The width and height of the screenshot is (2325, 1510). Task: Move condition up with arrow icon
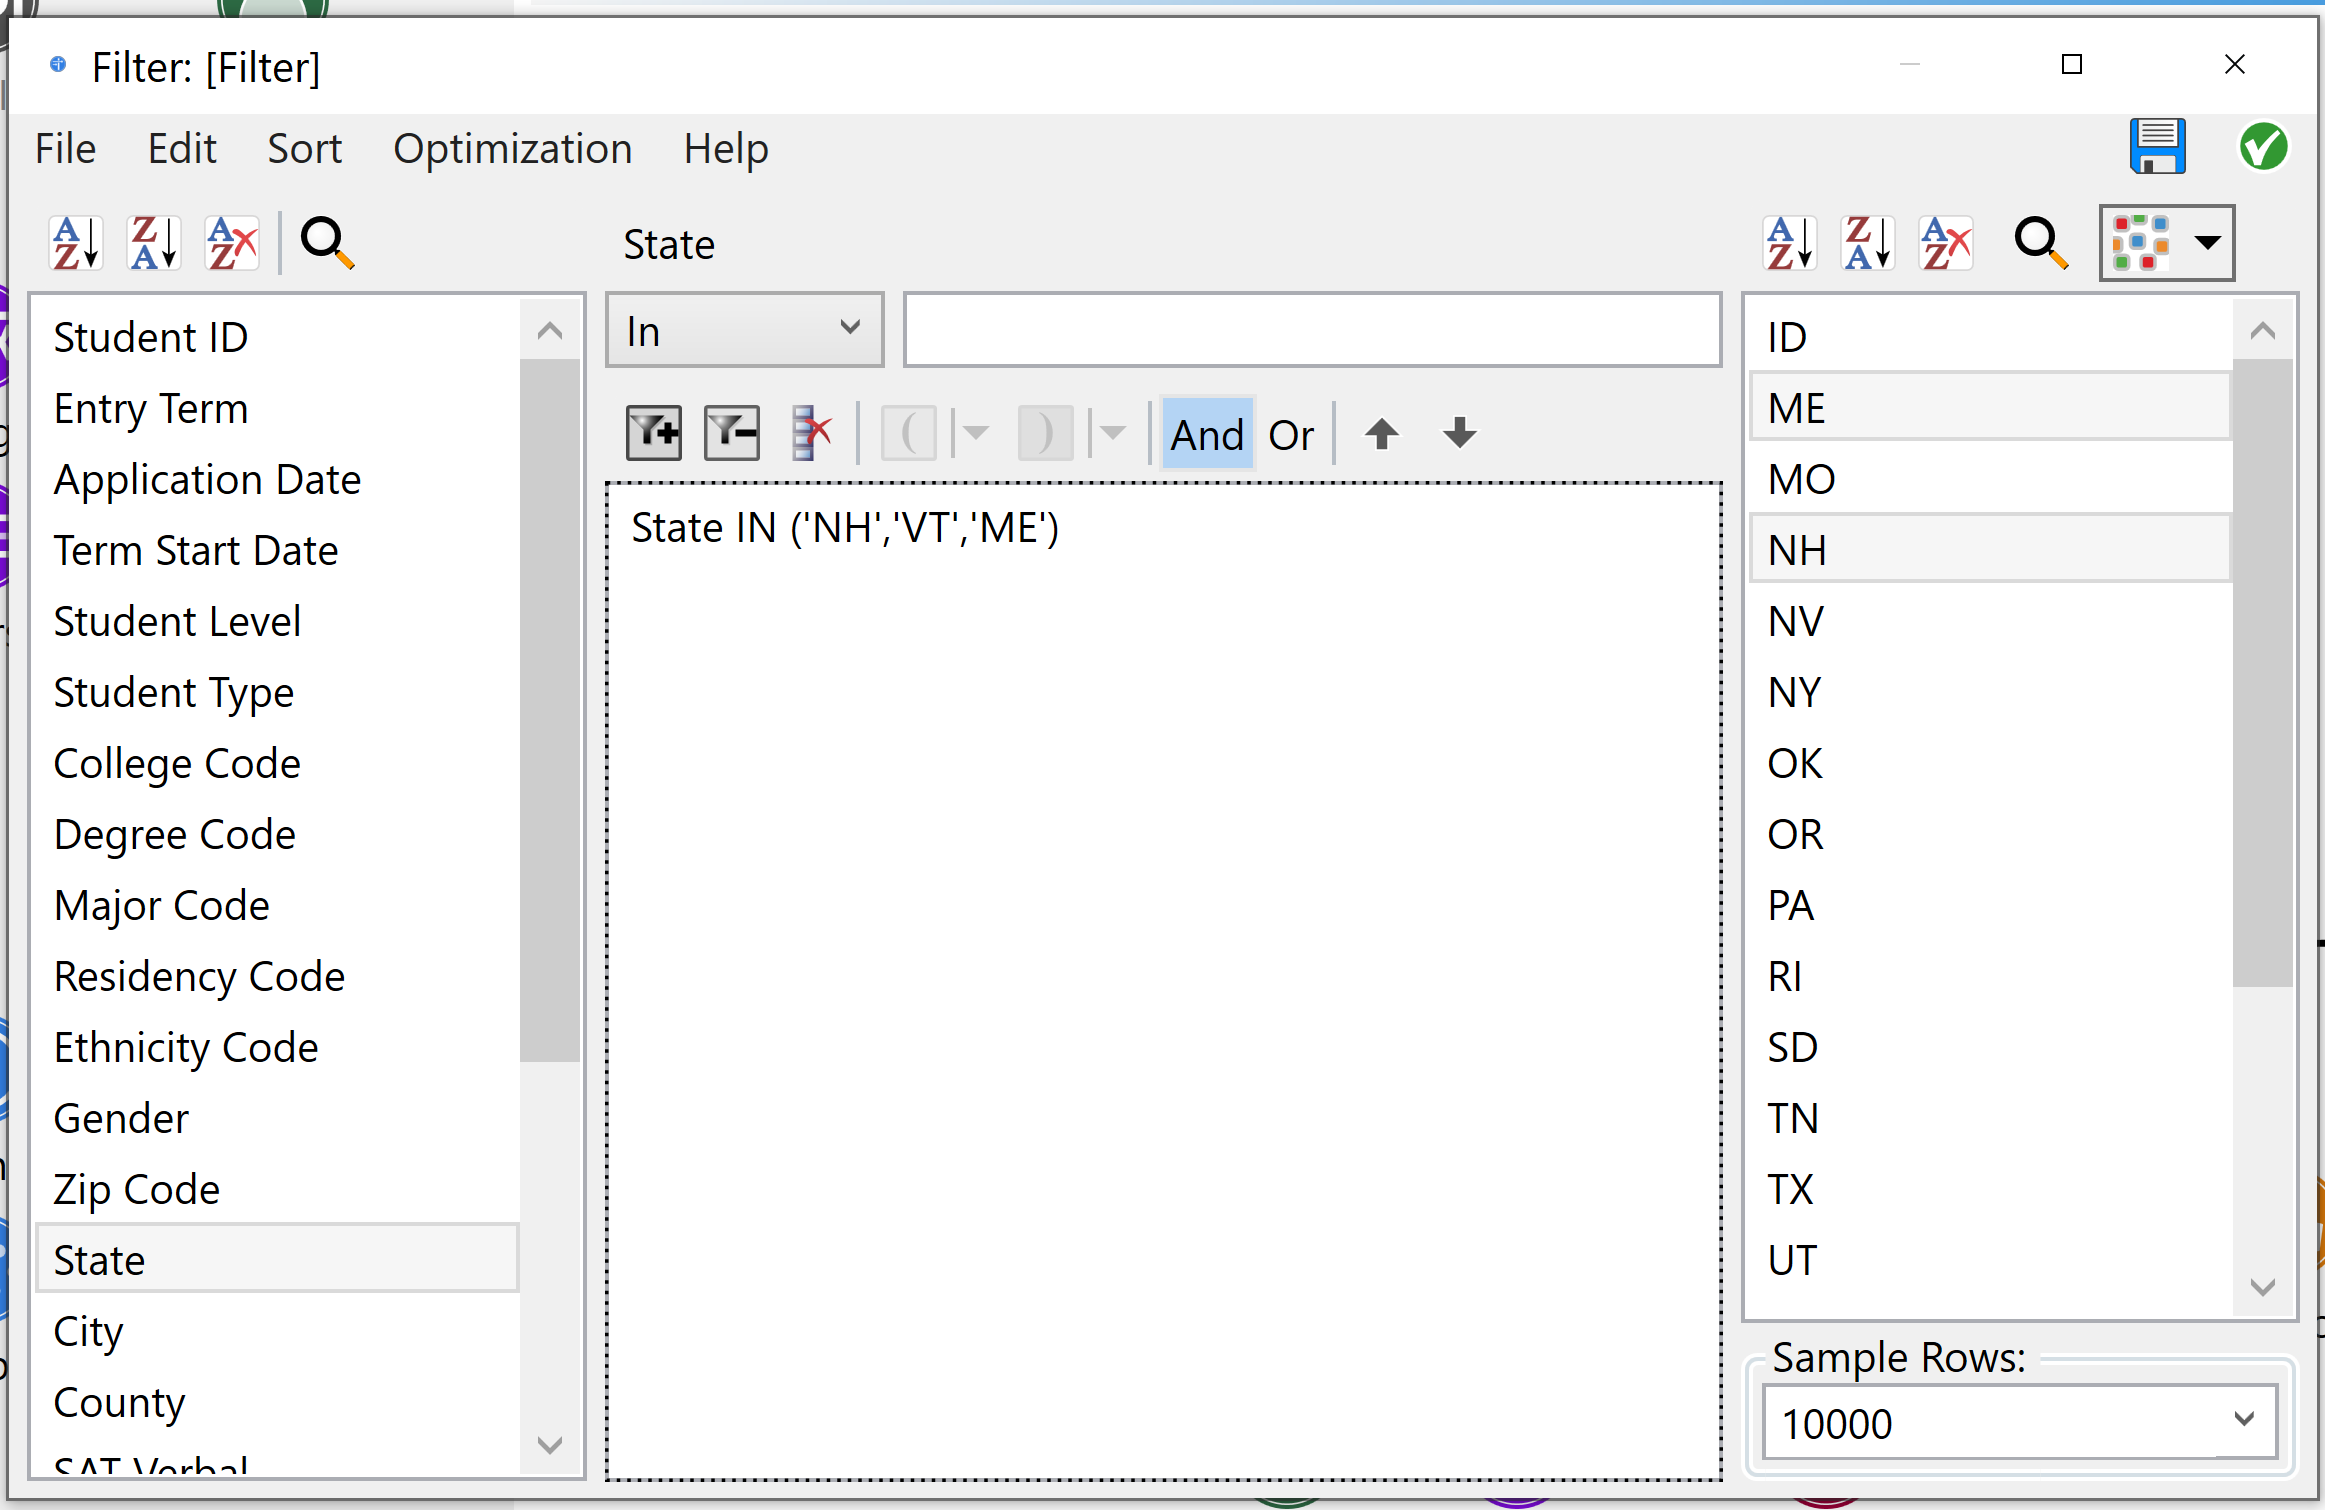[x=1381, y=434]
